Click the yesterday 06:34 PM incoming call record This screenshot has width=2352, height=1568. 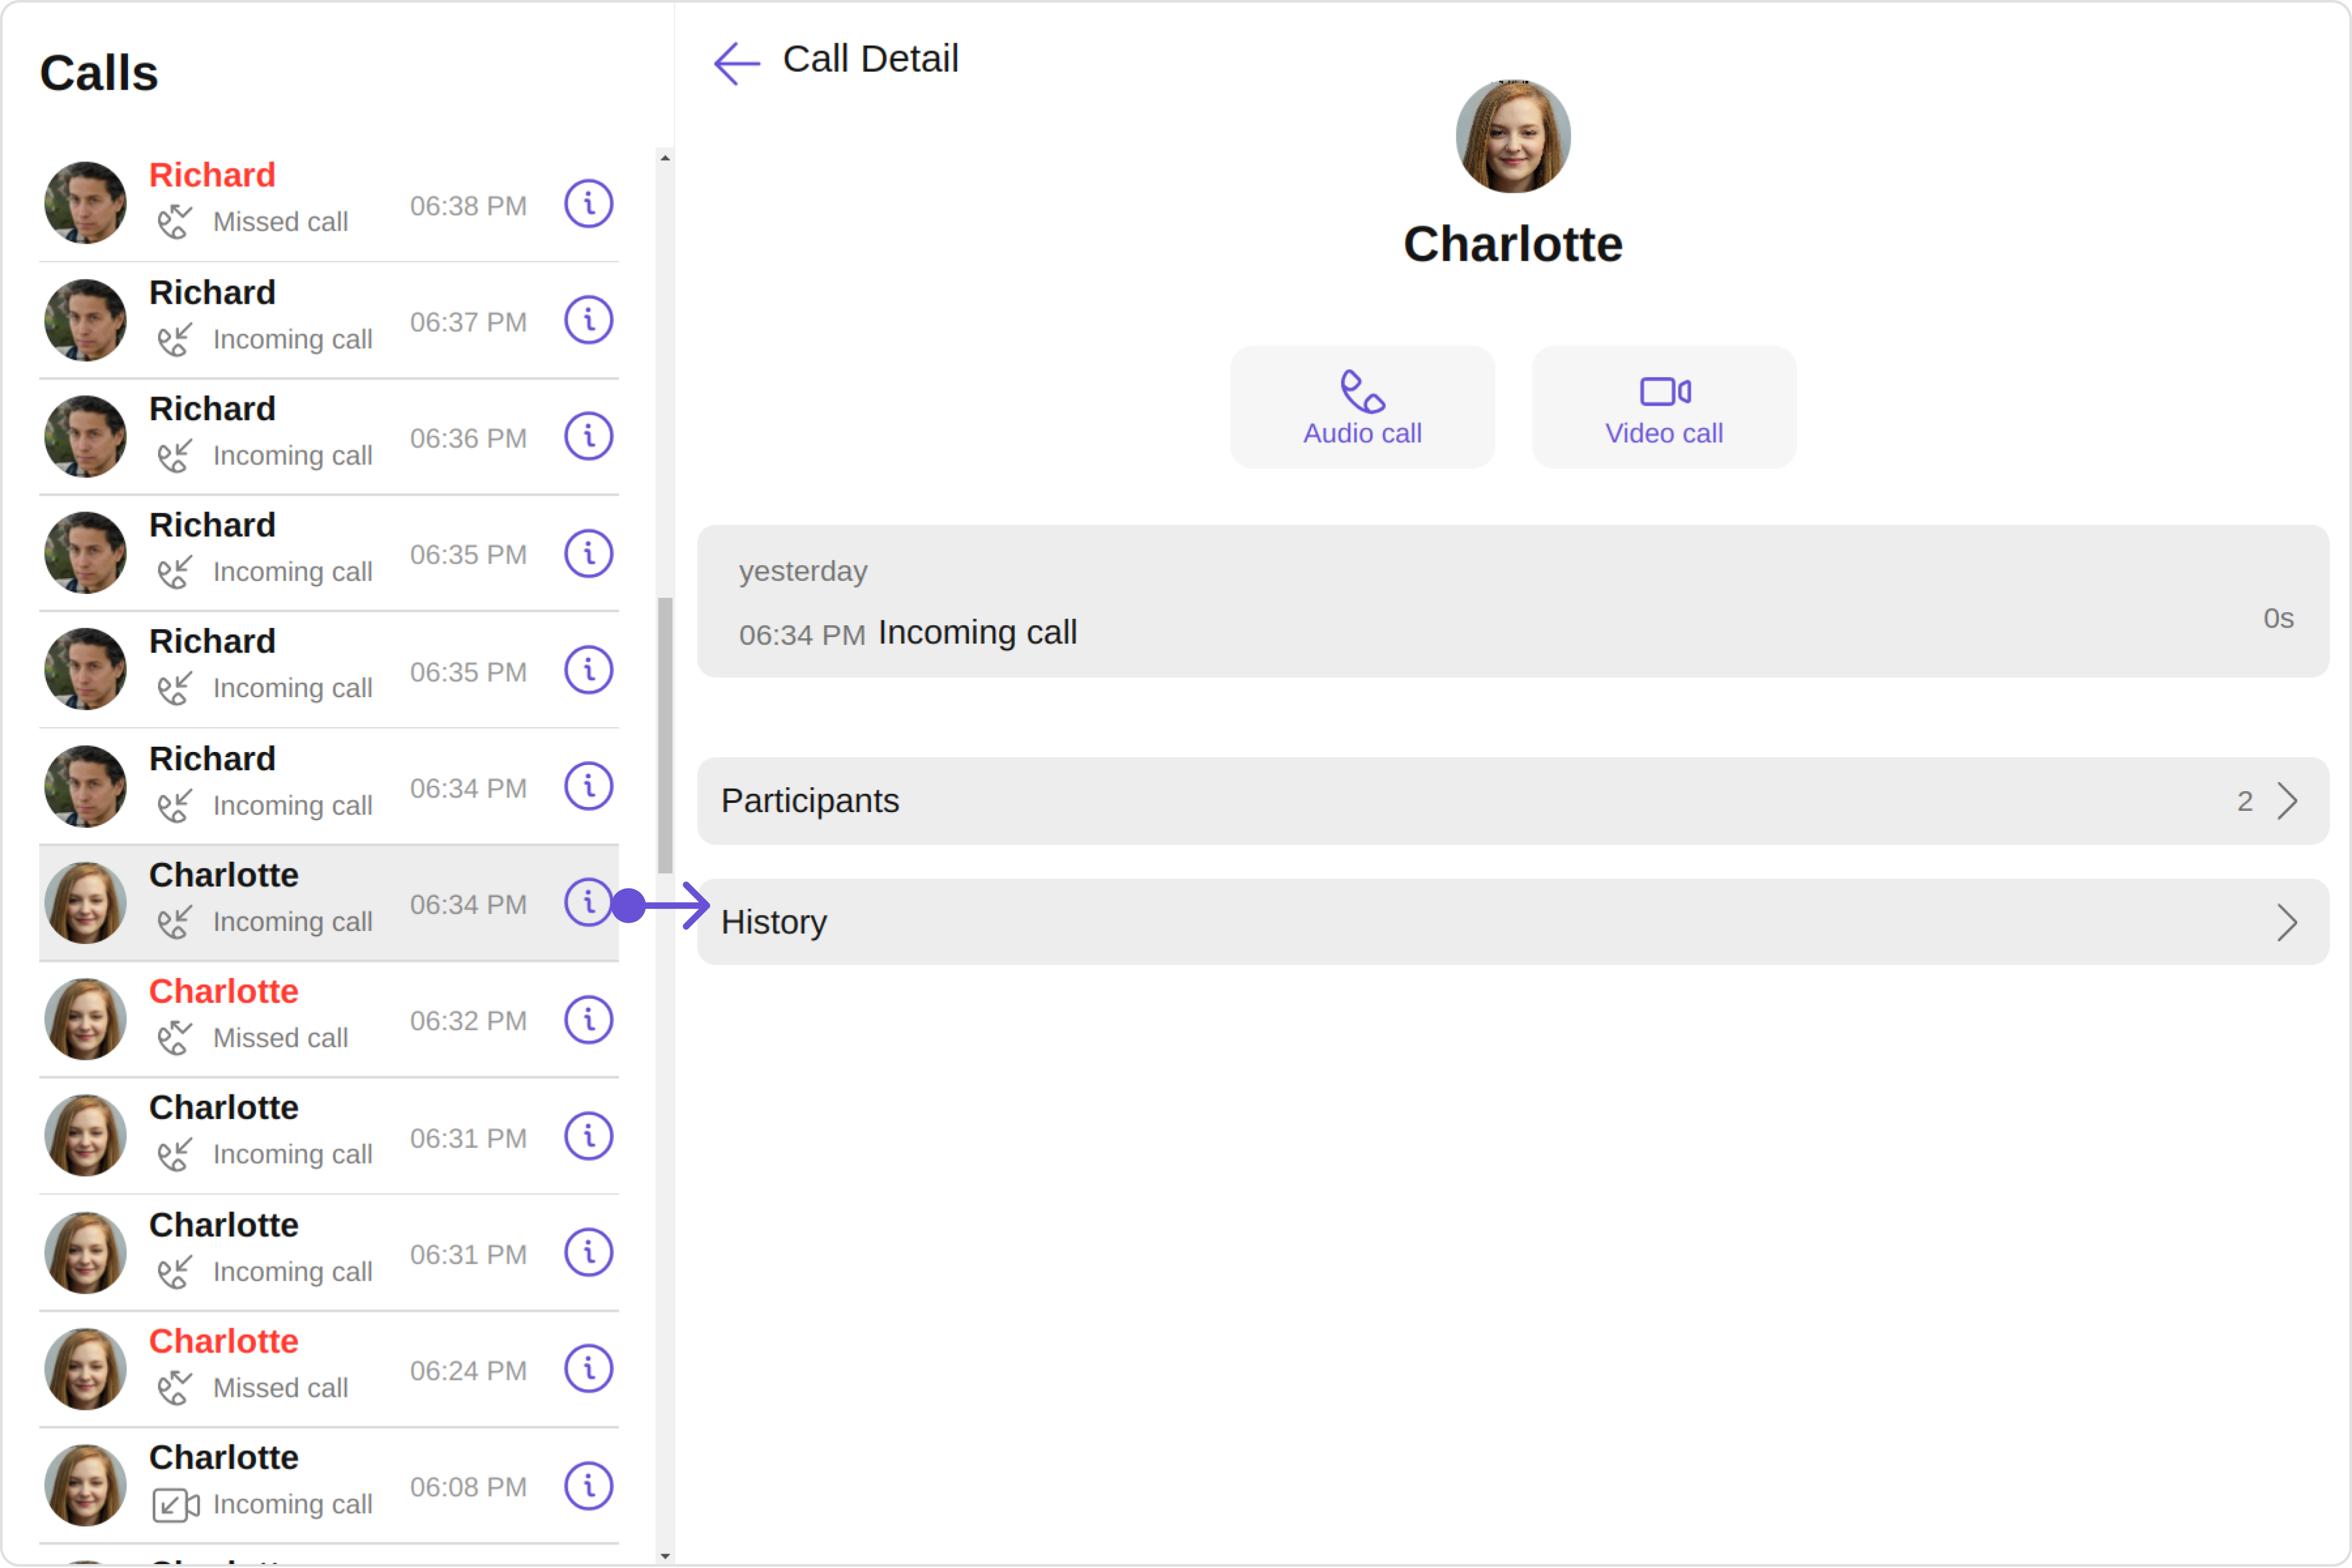tap(1513, 602)
